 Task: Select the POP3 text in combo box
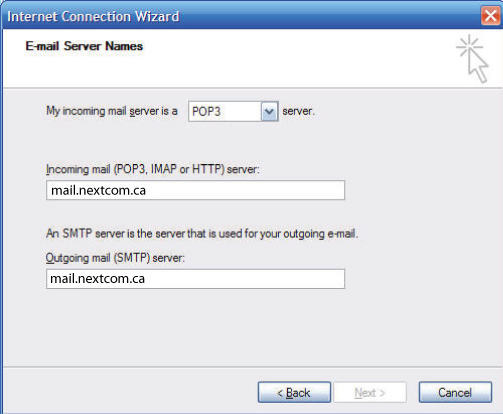tap(206, 111)
